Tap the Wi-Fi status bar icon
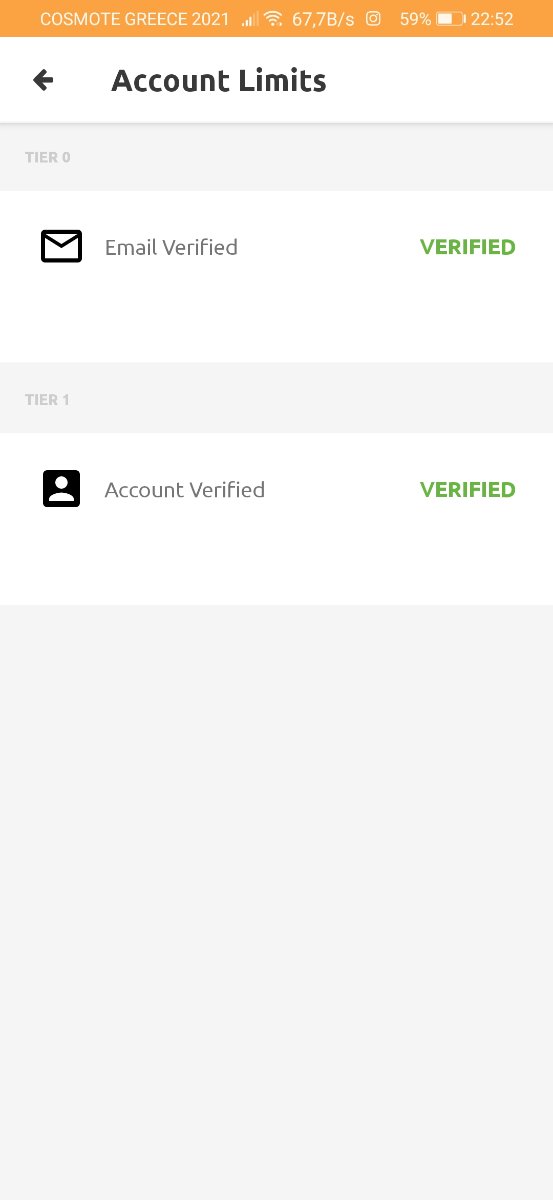The height and width of the screenshot is (1200, 553). (x=273, y=19)
